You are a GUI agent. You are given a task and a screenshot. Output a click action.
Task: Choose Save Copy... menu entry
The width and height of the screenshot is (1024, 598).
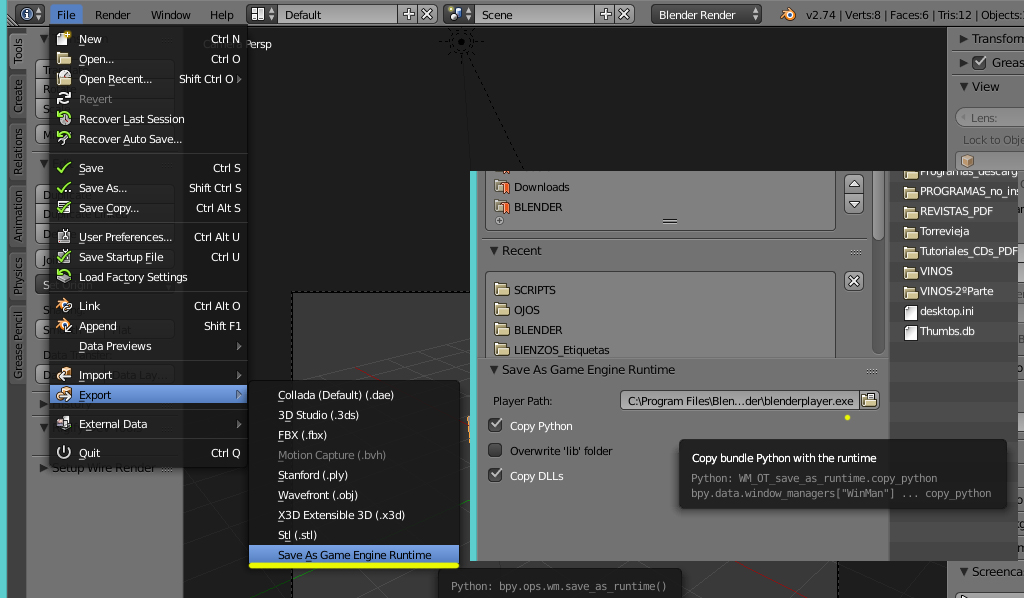148,208
